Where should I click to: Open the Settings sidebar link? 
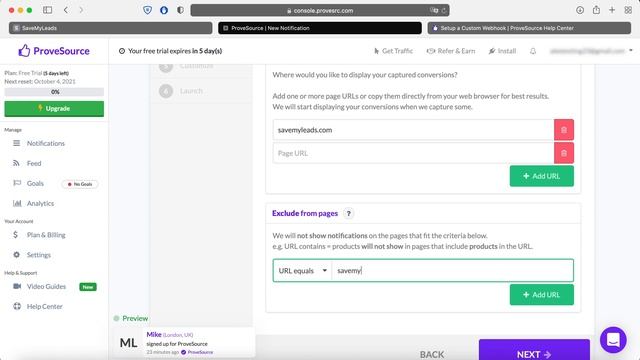(x=39, y=255)
